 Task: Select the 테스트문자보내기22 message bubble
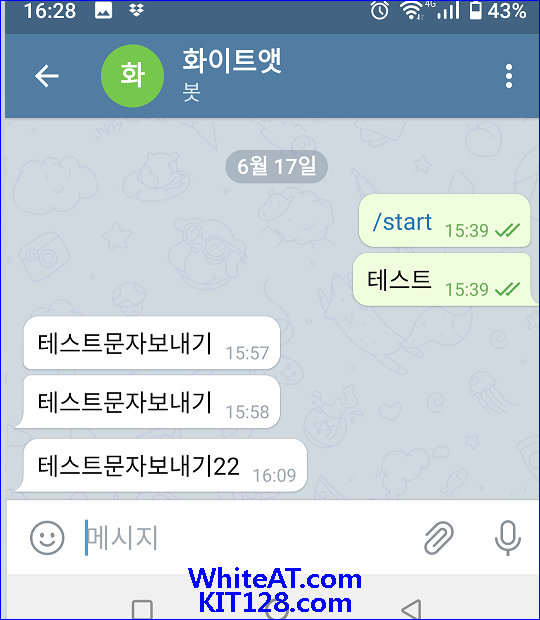tap(160, 465)
